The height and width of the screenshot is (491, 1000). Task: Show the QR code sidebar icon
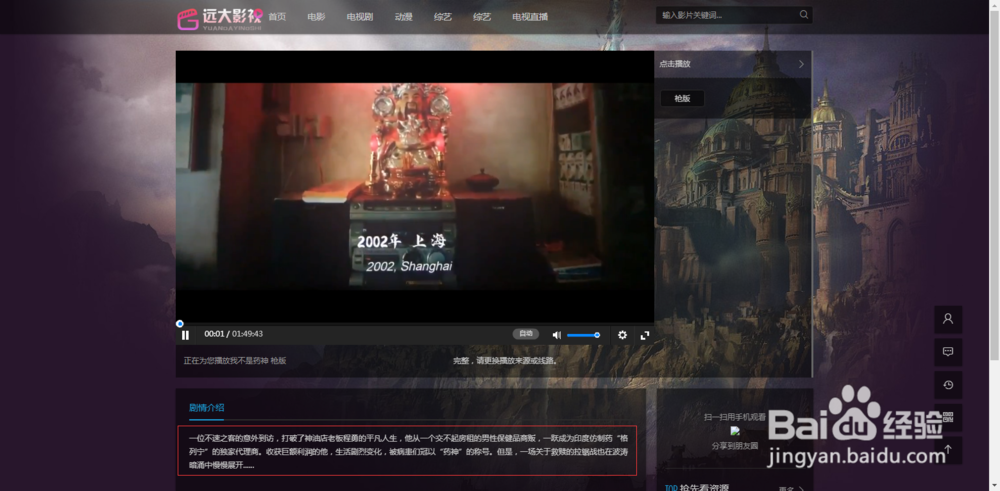(948, 418)
